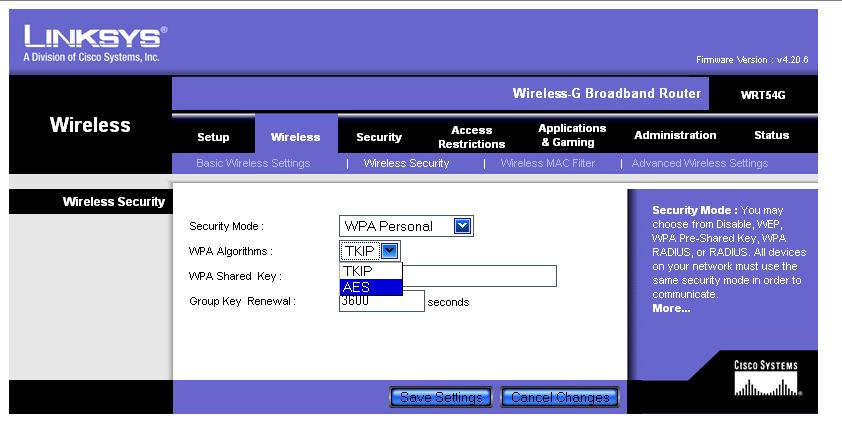Open the More... help link

pyautogui.click(x=671, y=308)
